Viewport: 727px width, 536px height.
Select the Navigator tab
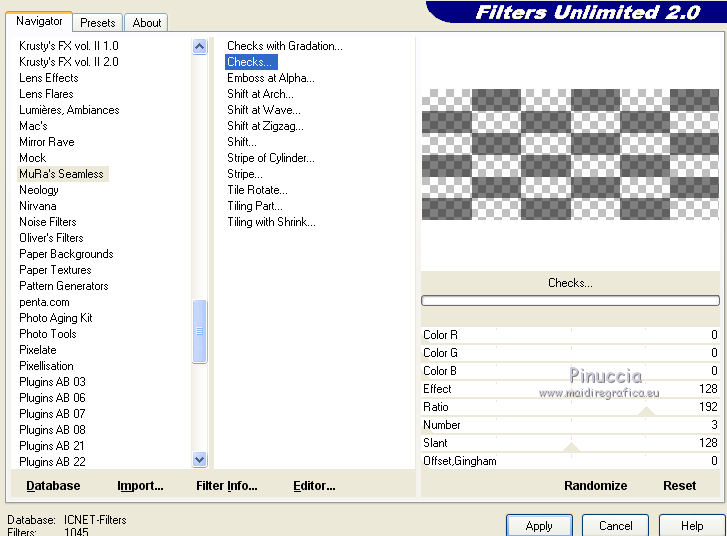pos(39,21)
